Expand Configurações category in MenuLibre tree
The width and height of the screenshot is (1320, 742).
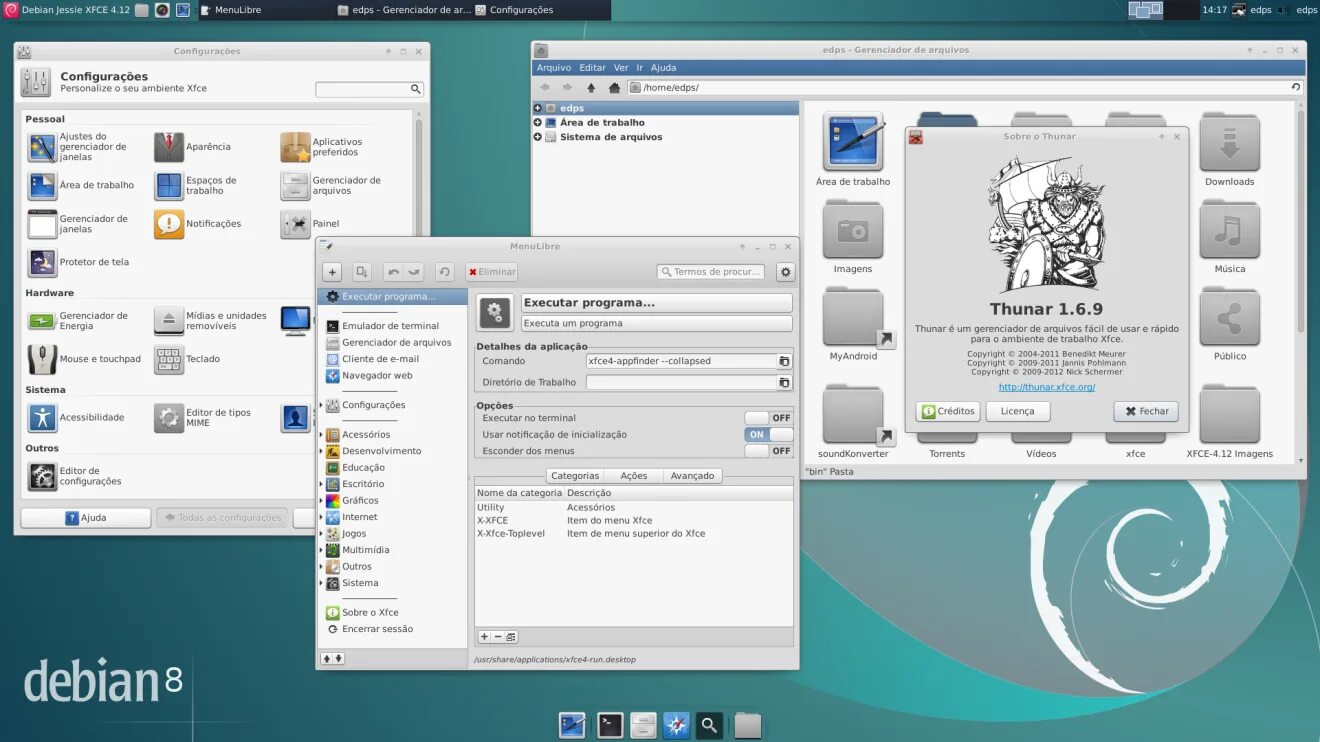[321, 405]
